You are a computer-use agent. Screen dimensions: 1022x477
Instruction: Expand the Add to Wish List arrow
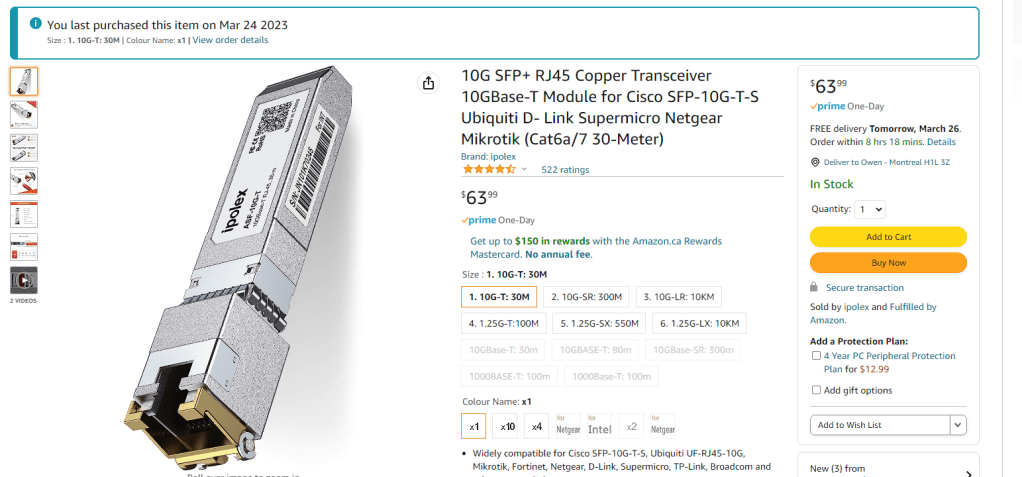click(x=958, y=425)
